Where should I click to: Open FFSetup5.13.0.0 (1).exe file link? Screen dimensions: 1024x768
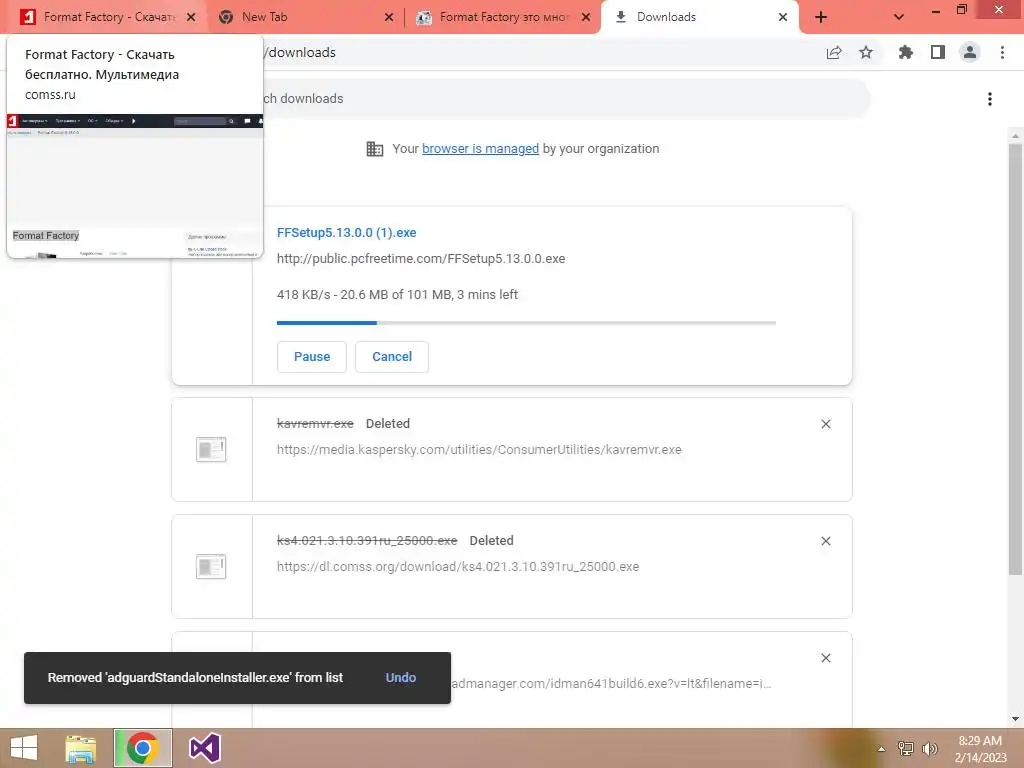[x=346, y=232]
